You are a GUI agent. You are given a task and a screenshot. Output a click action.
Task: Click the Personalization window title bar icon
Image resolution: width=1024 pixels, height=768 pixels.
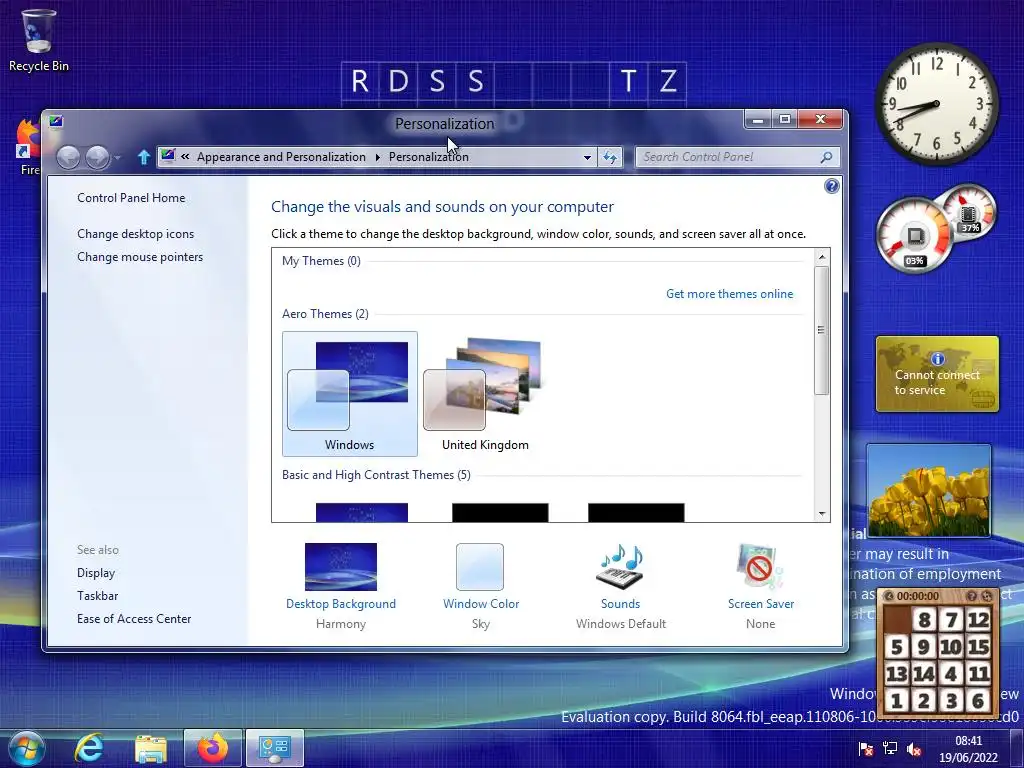(56, 121)
